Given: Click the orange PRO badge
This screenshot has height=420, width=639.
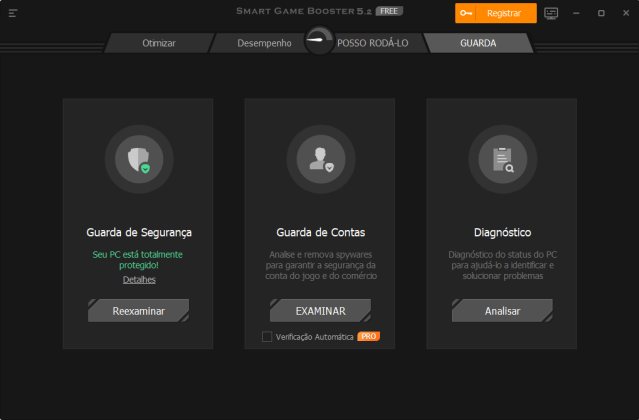Looking at the screenshot, I should 368,336.
